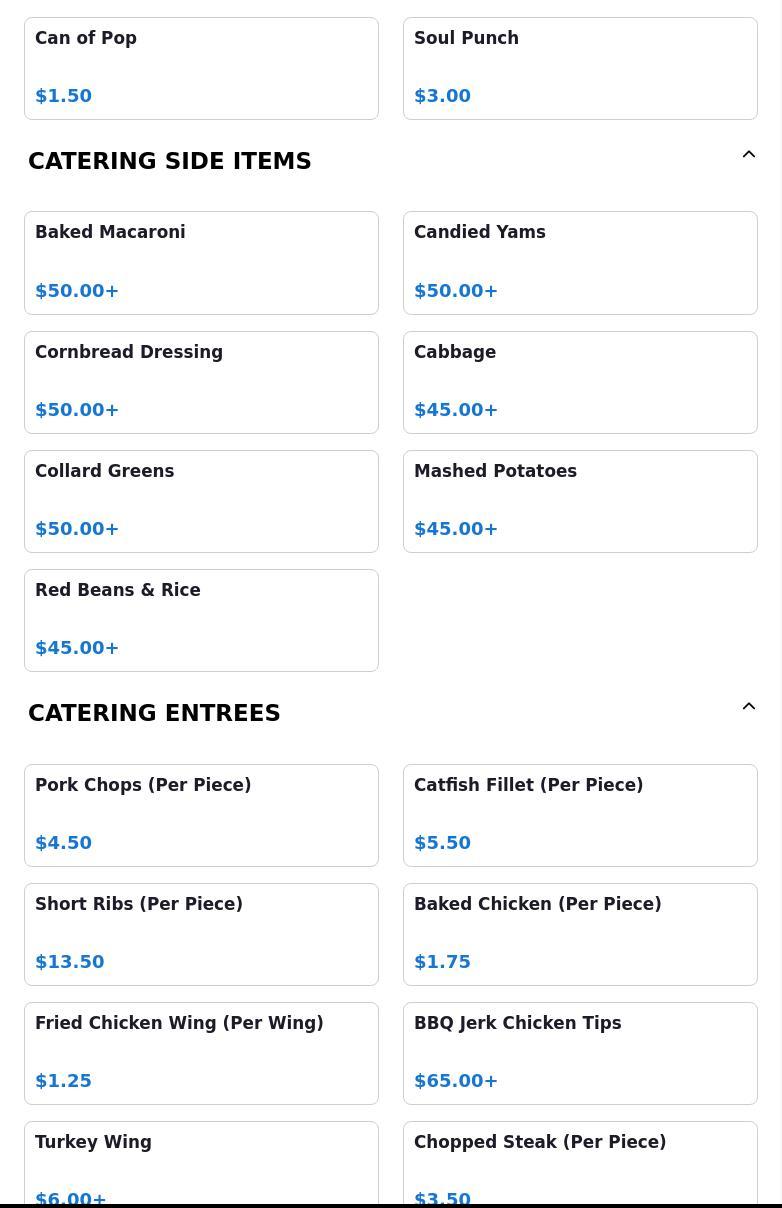Viewport: 782px width, 1208px height.
Task: Add Pork Chops (Per Piece) entree
Action: (x=201, y=815)
